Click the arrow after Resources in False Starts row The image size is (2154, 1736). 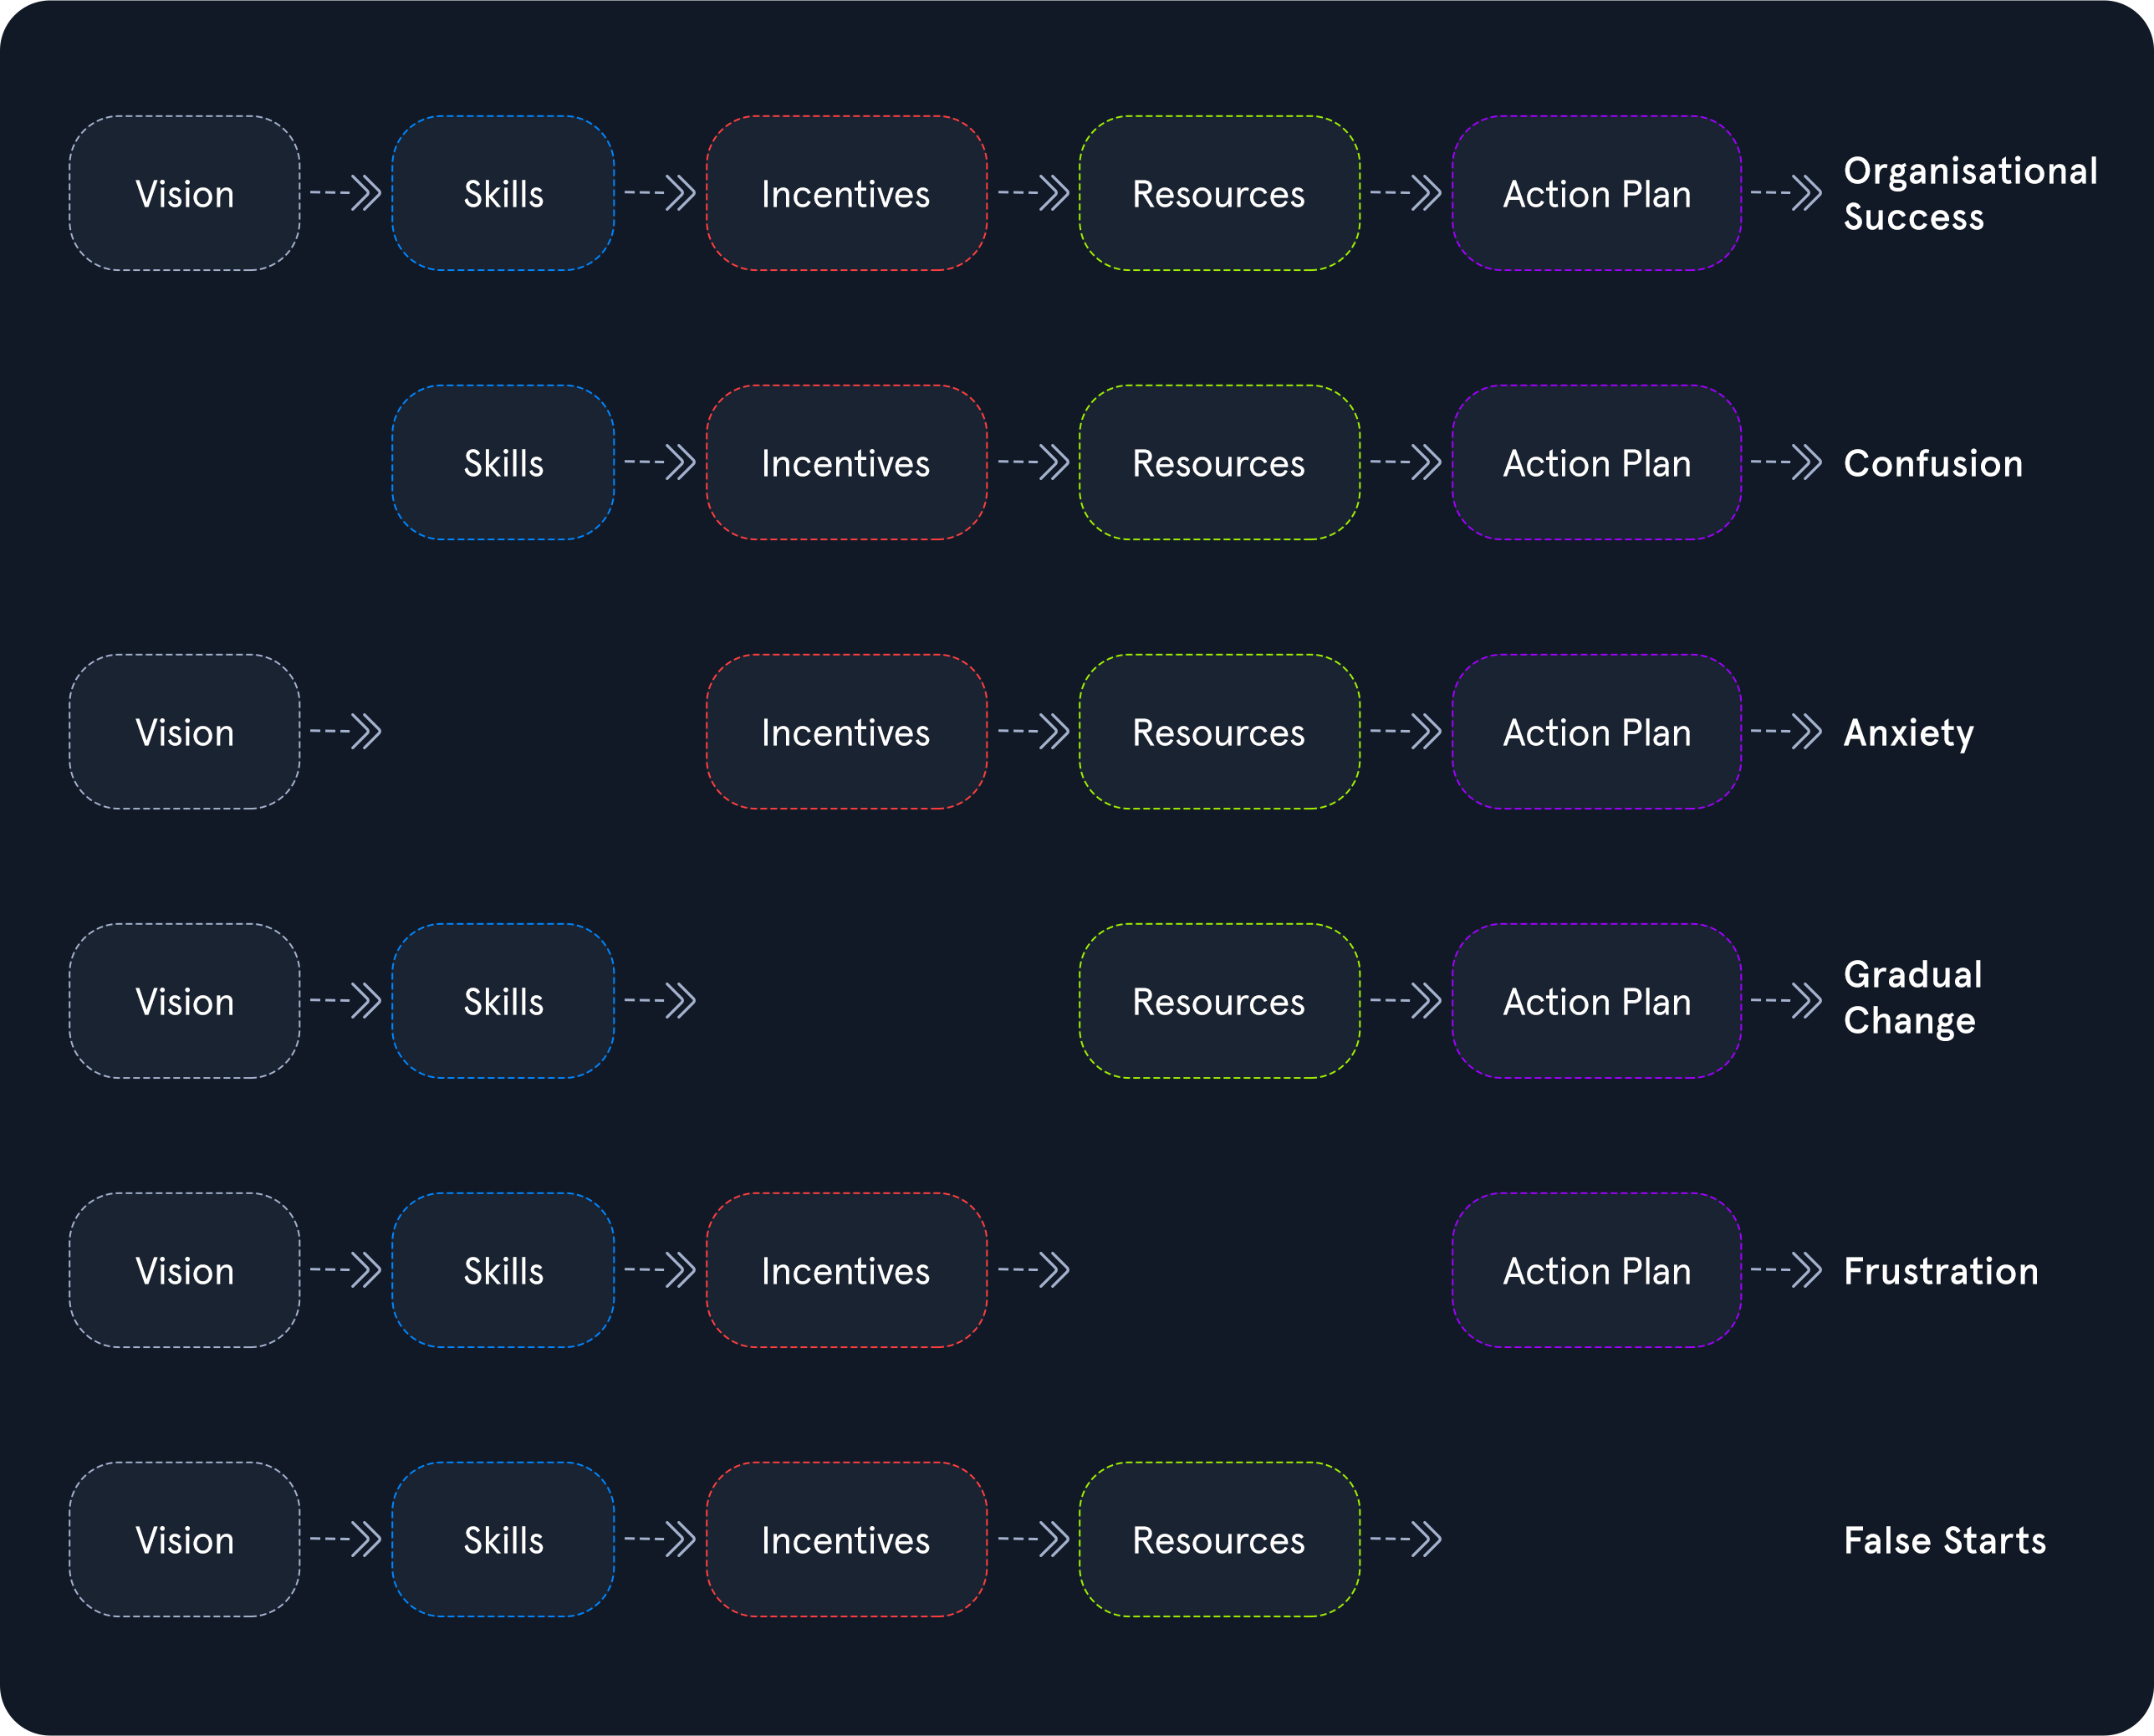(x=1406, y=1539)
